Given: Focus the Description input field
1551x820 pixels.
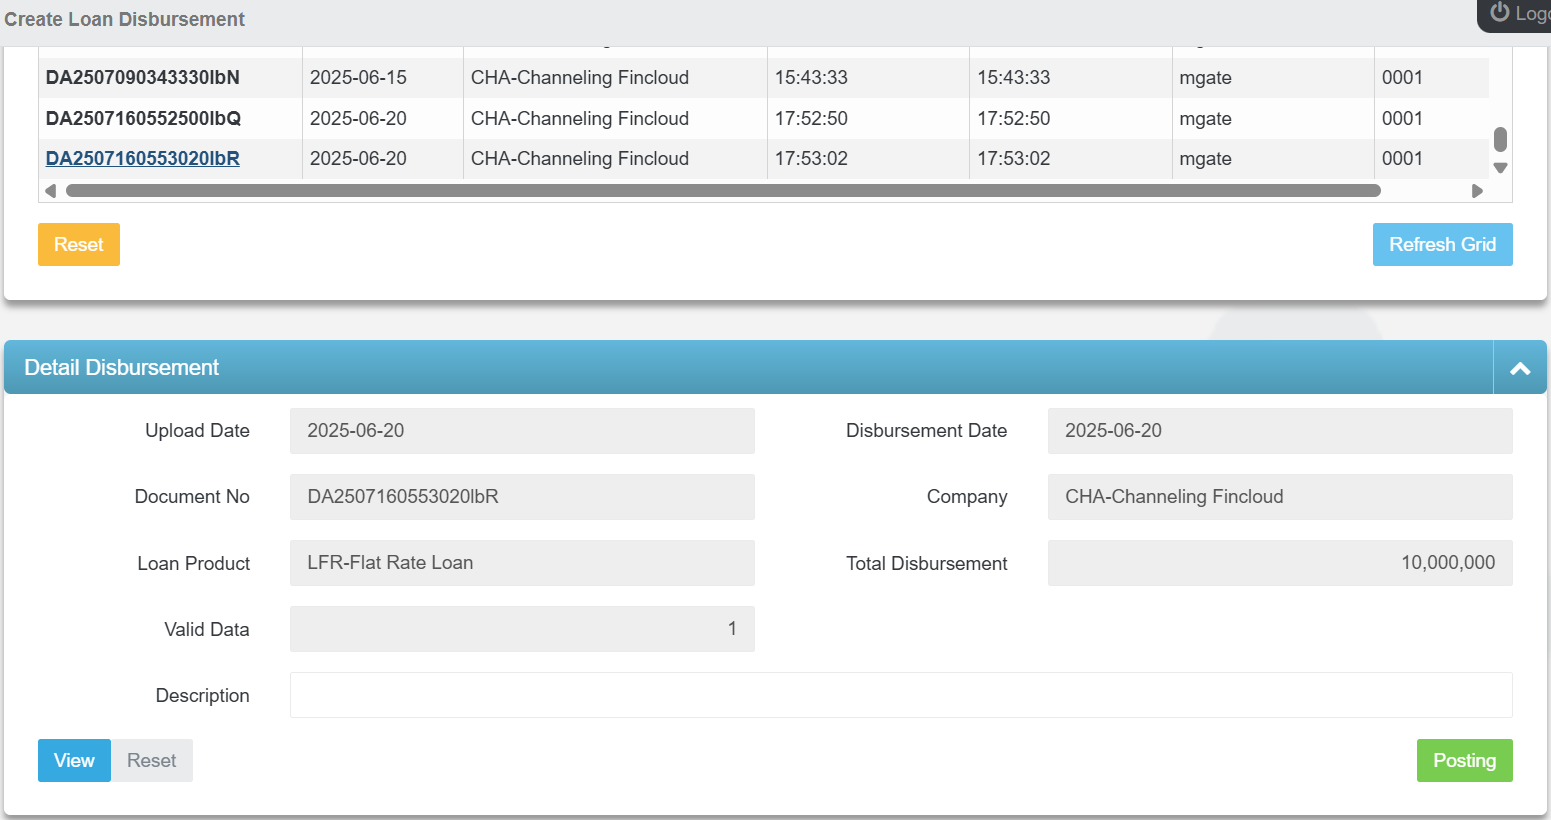Looking at the screenshot, I should pyautogui.click(x=900, y=695).
